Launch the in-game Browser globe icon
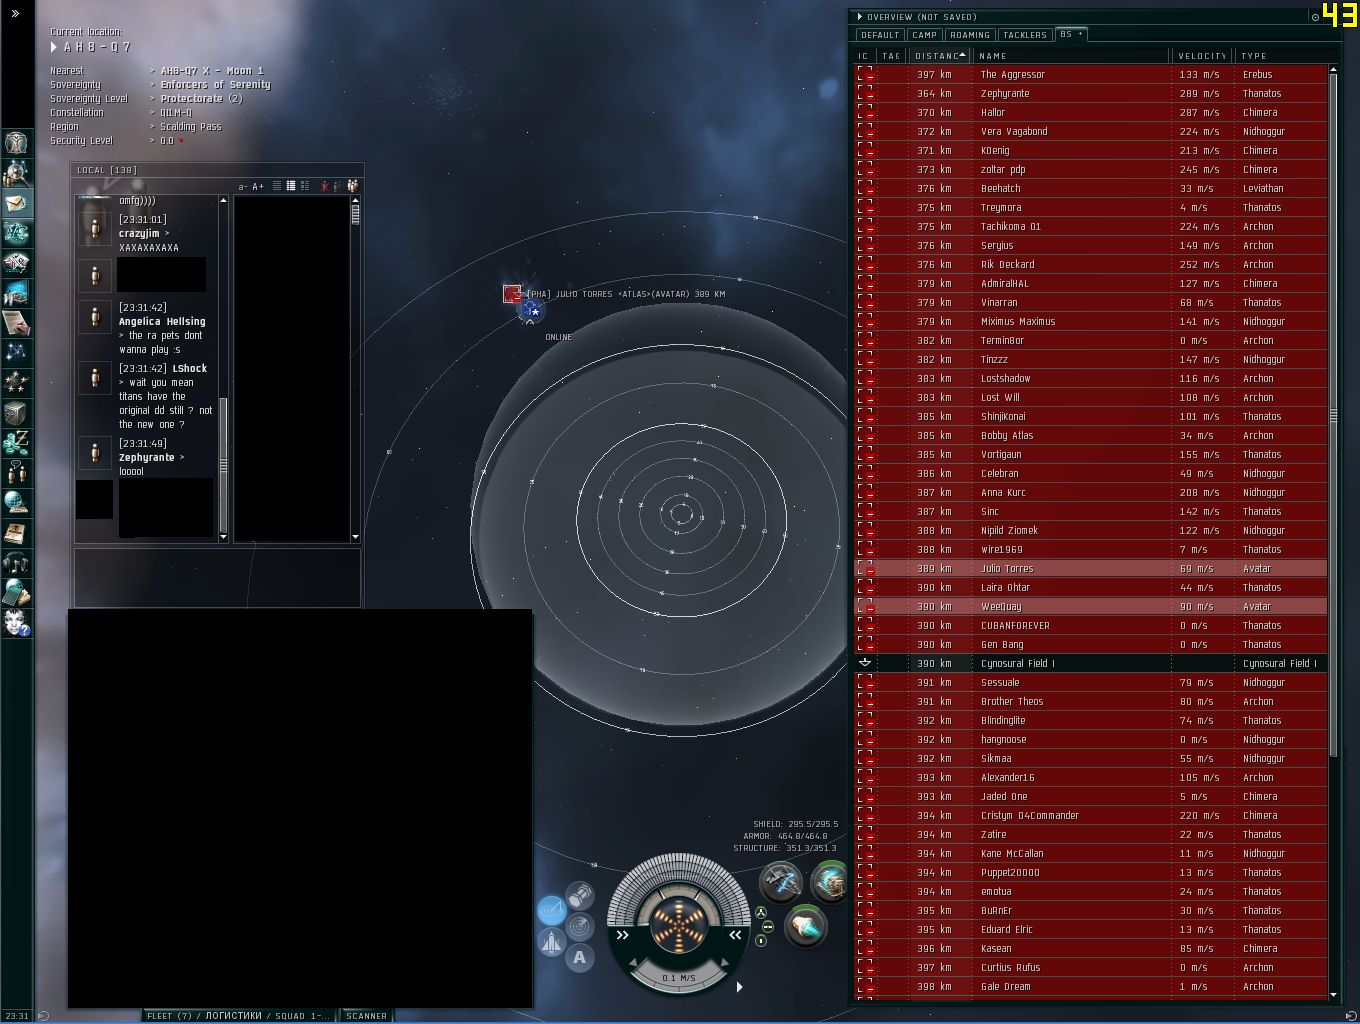 click(16, 503)
